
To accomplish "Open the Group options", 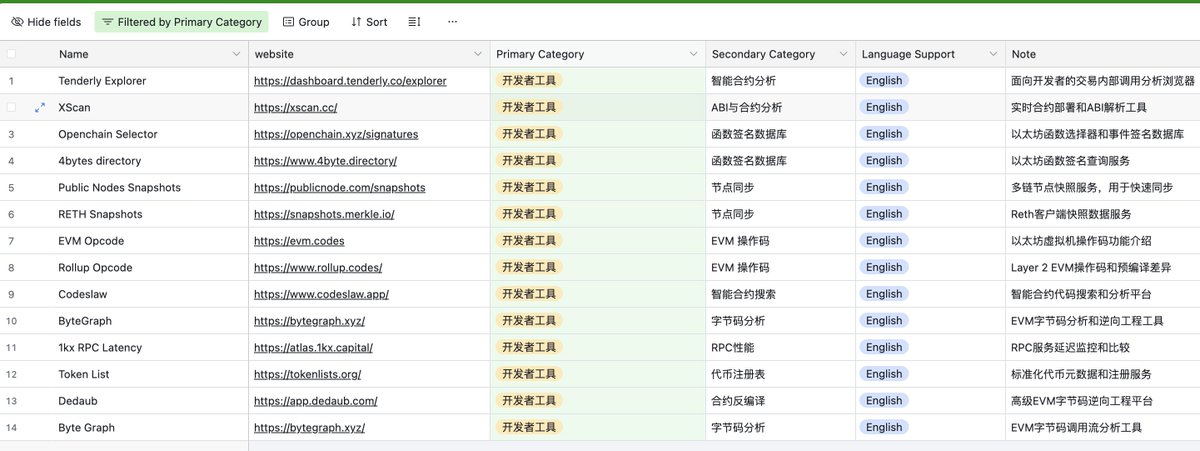I will (306, 21).
